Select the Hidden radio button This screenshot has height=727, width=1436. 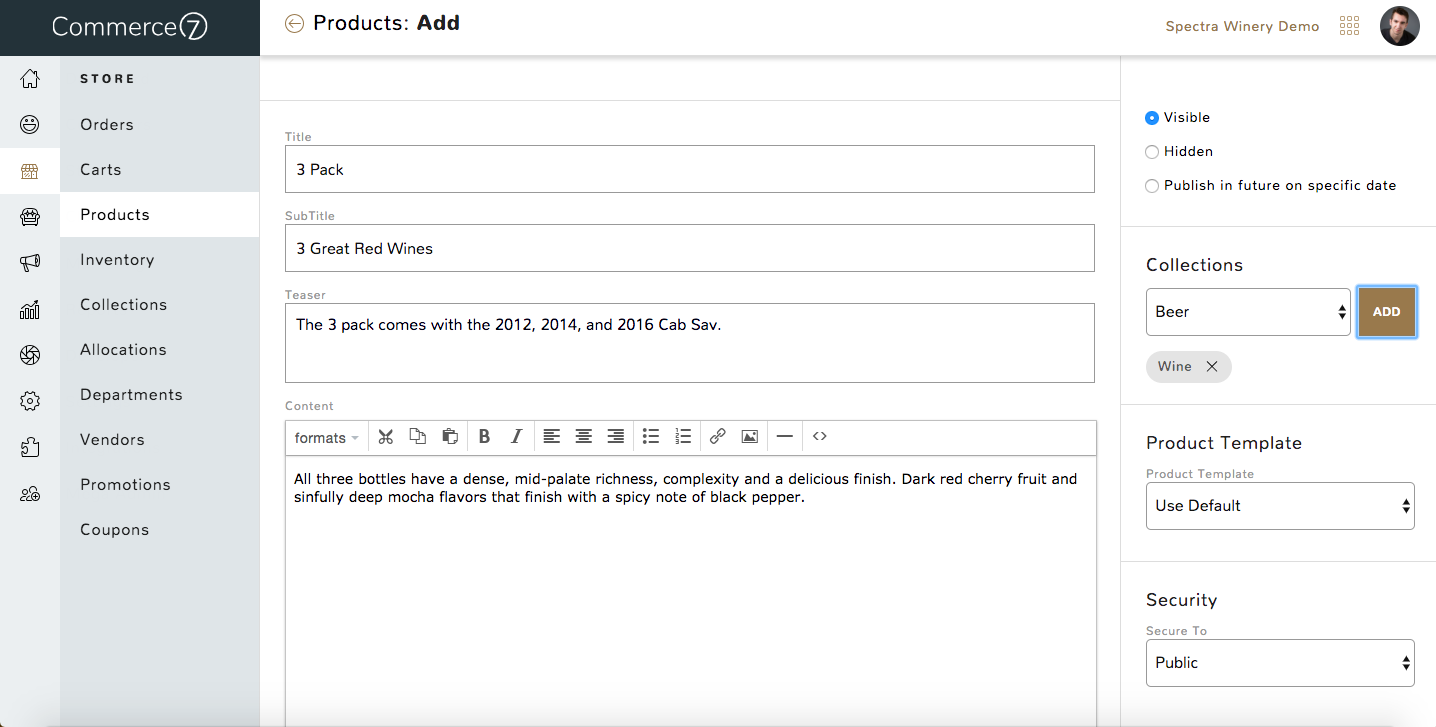coord(1152,152)
